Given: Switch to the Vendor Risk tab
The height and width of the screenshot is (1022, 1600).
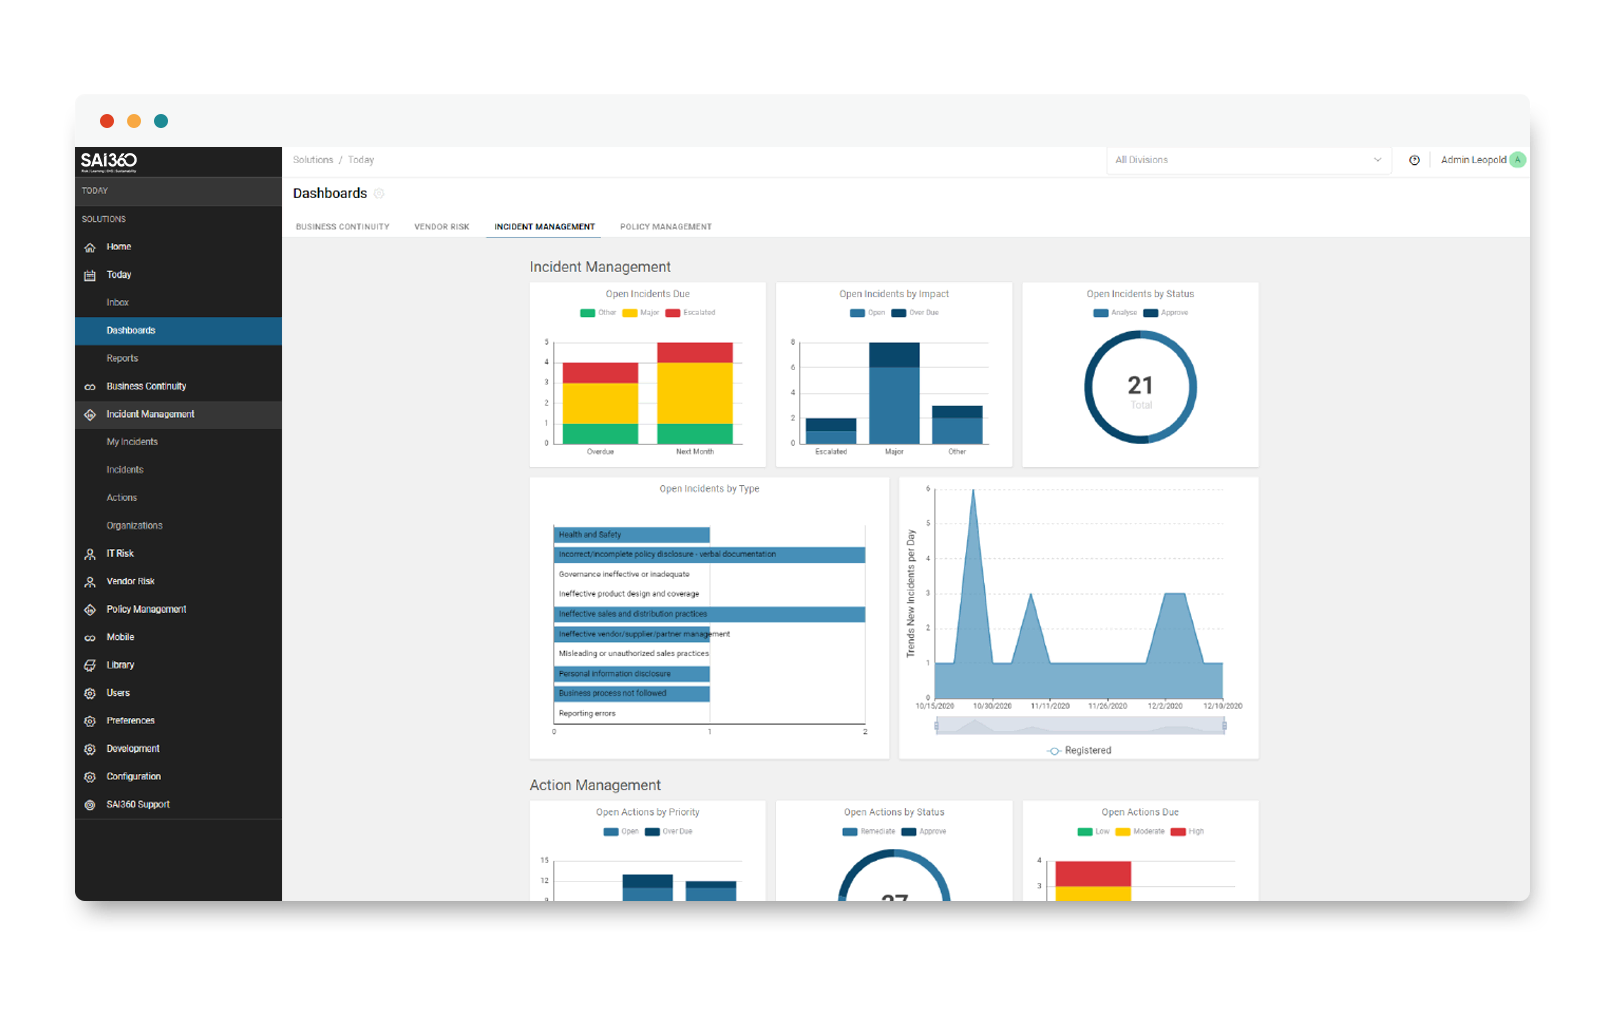Looking at the screenshot, I should 441,227.
